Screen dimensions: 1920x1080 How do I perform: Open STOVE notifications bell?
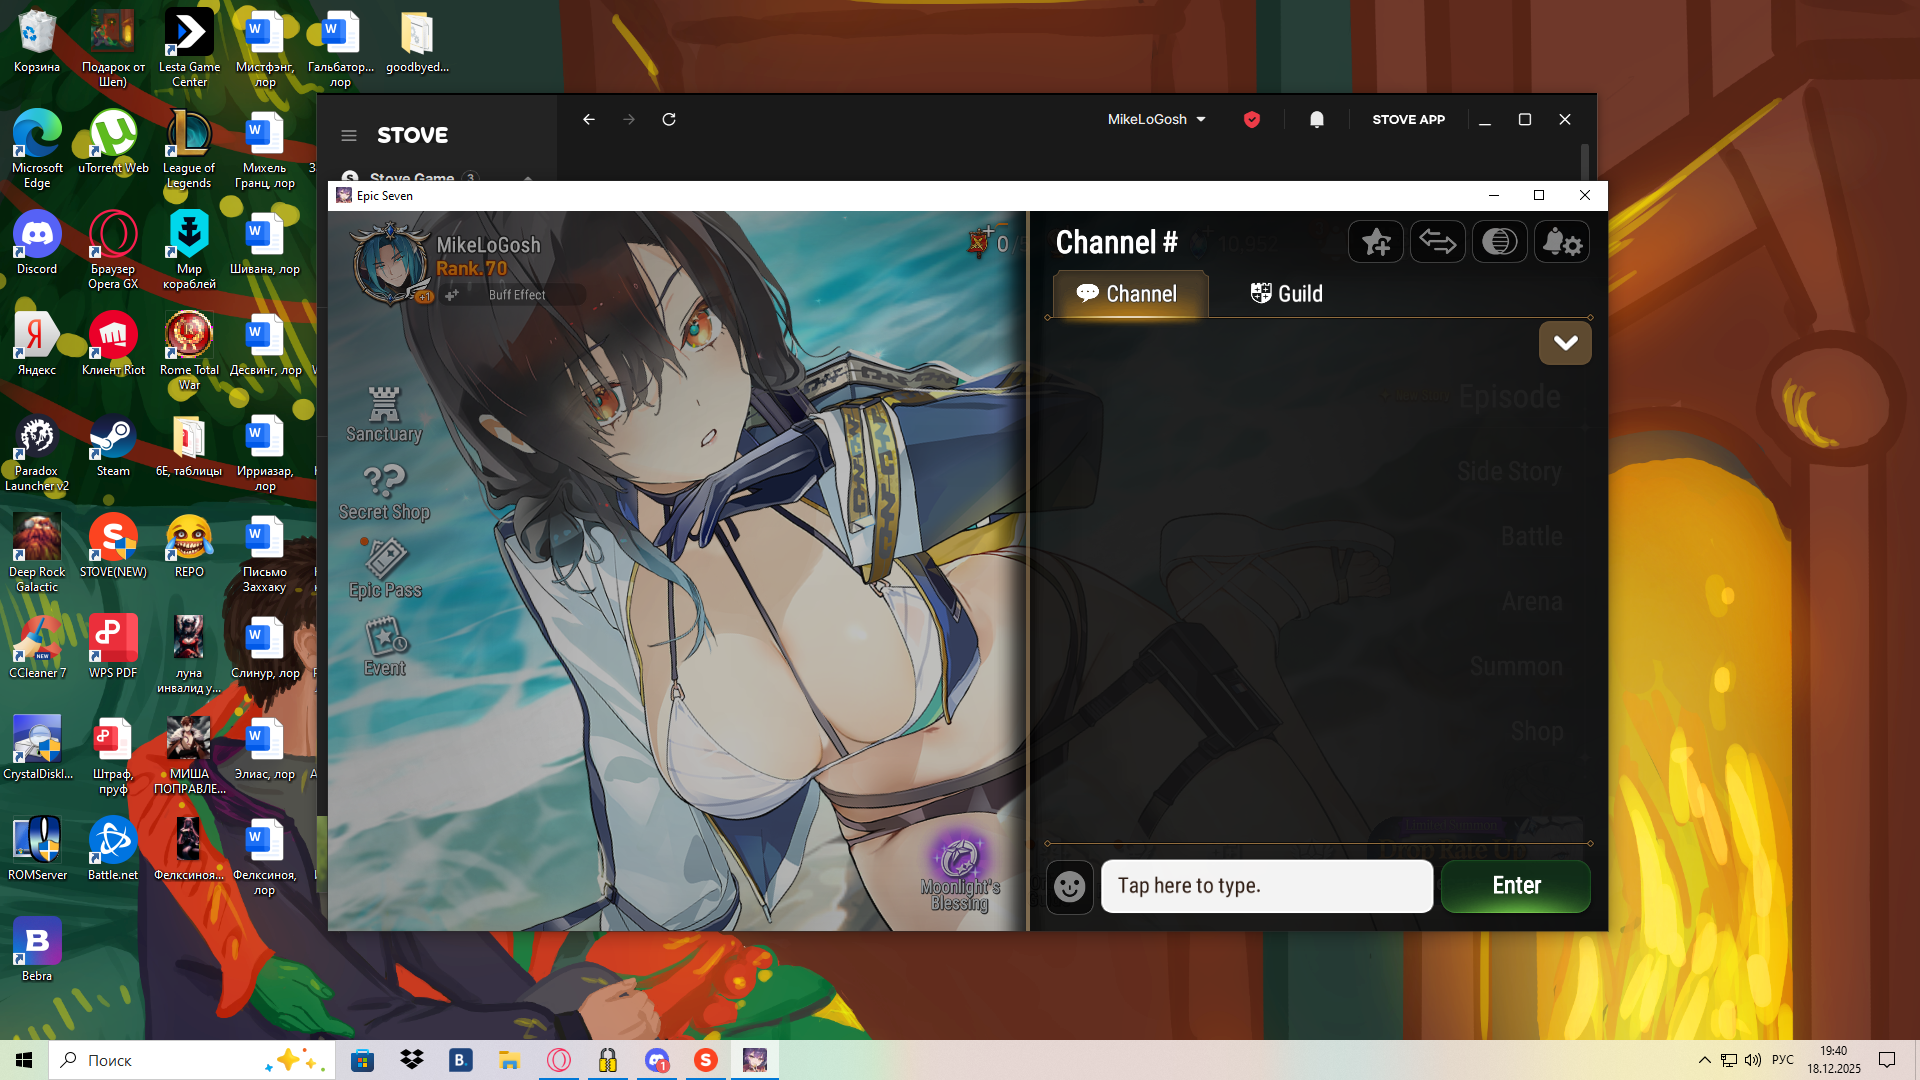point(1317,119)
